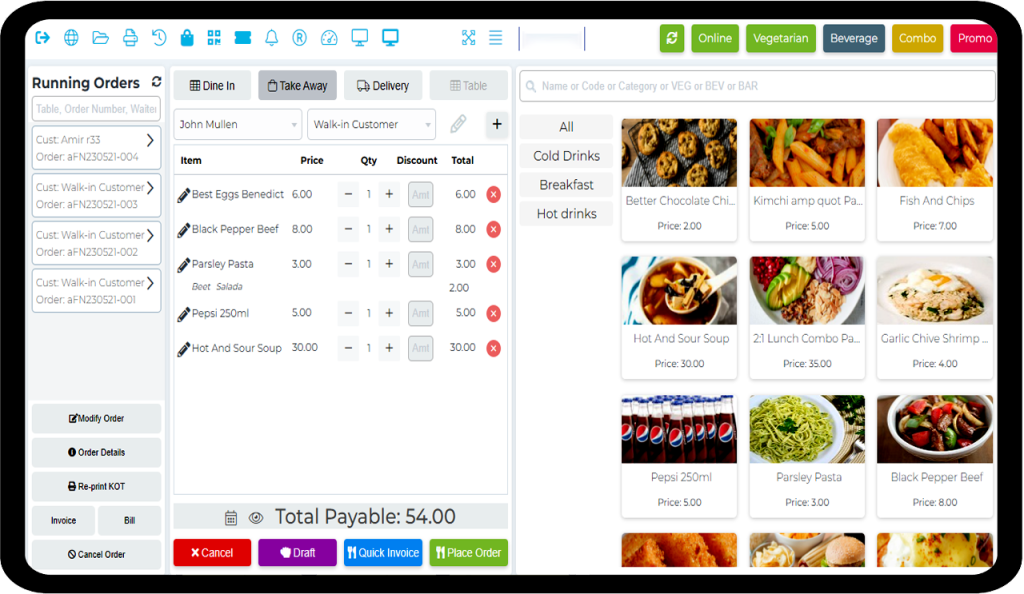Select the Take Away order type
This screenshot has width=1024, height=594.
(x=297, y=86)
